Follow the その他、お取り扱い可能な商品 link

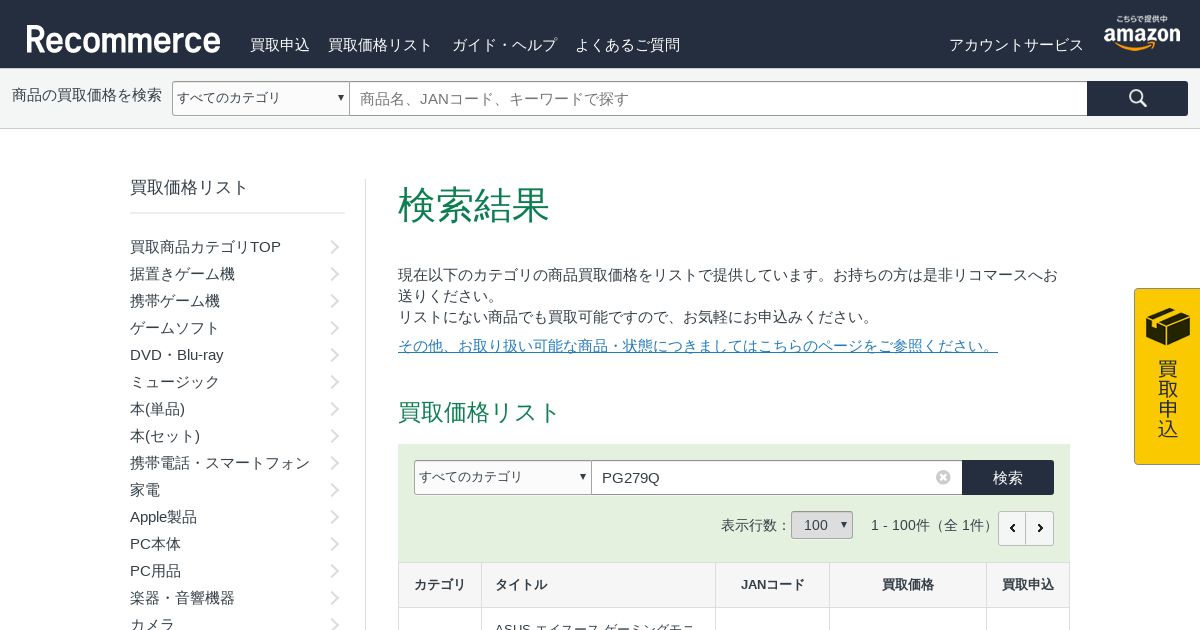point(697,345)
